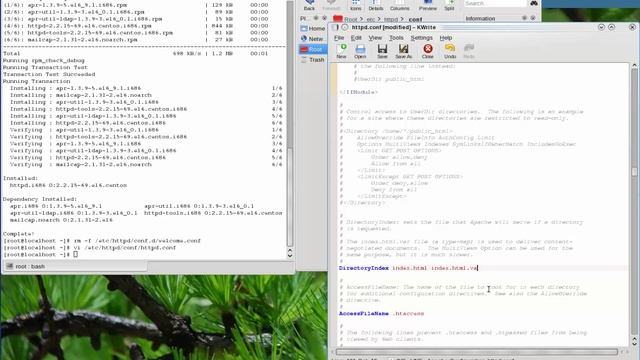Open Trash in Dolphin Places panel

pos(313,60)
